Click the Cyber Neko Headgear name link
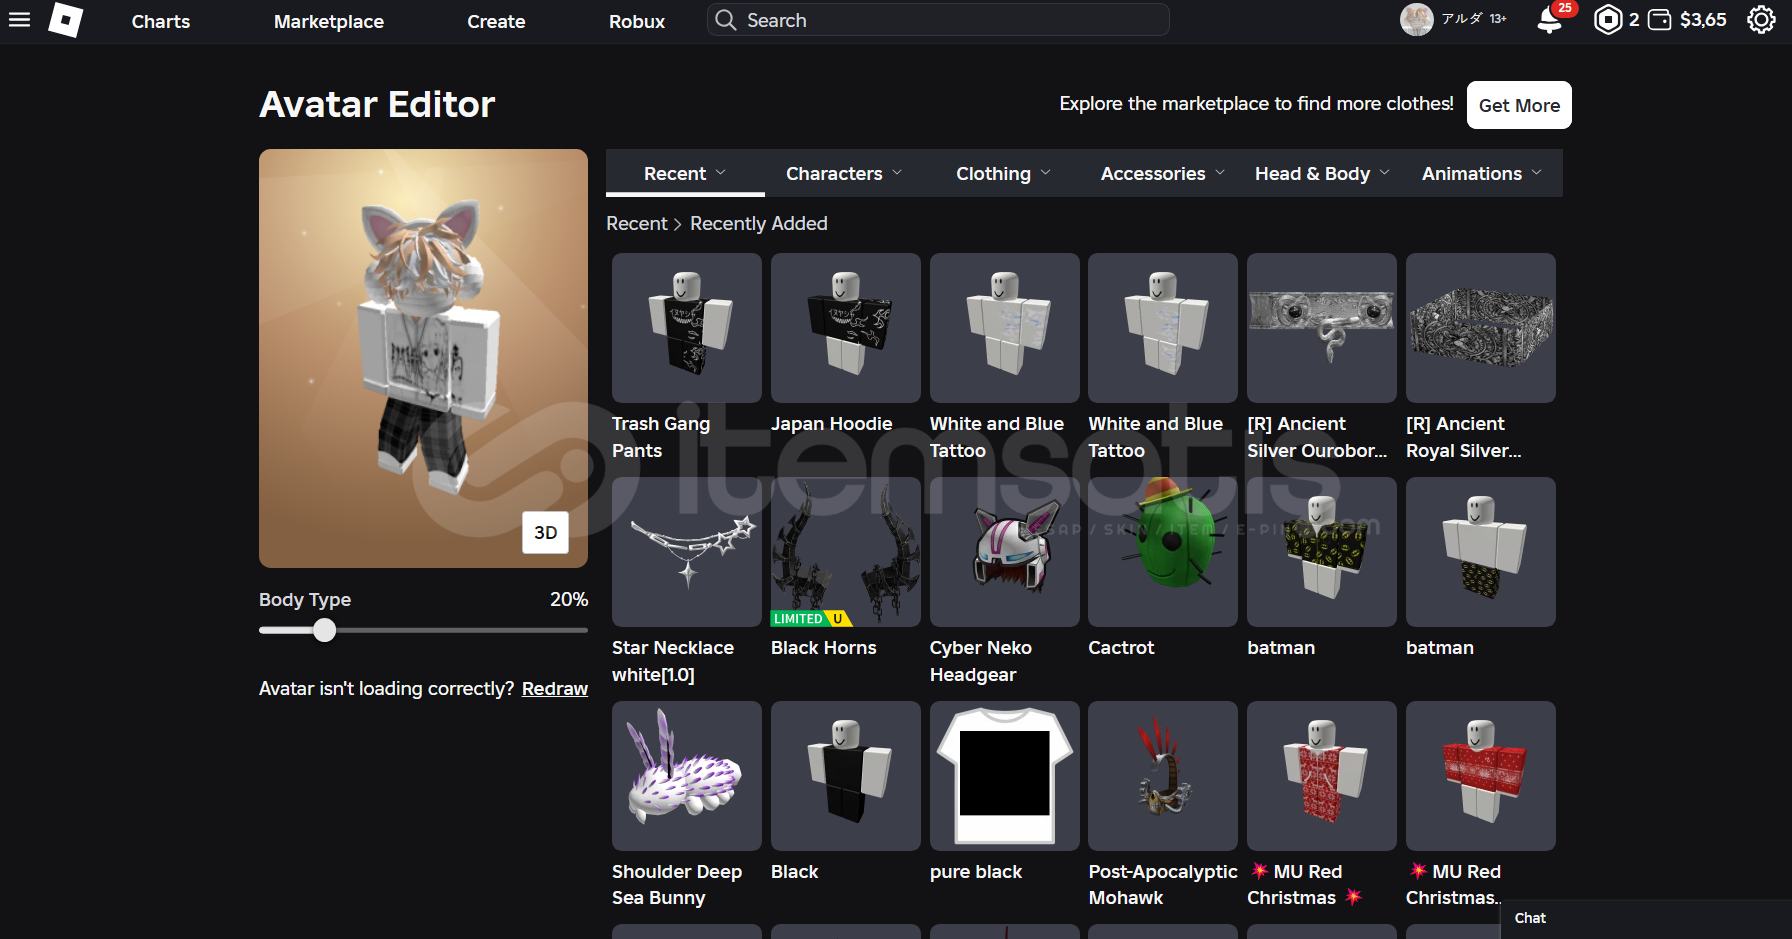The height and width of the screenshot is (939, 1792). tap(981, 661)
